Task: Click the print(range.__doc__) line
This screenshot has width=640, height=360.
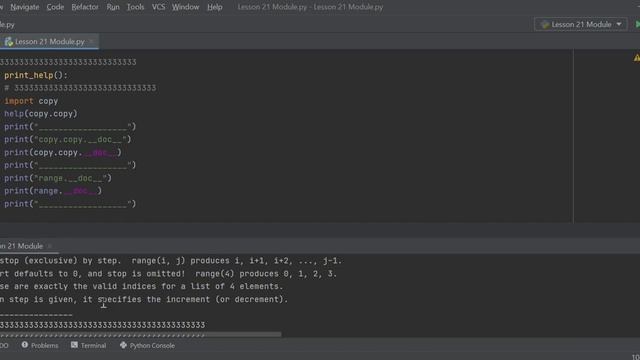Action: click(53, 191)
